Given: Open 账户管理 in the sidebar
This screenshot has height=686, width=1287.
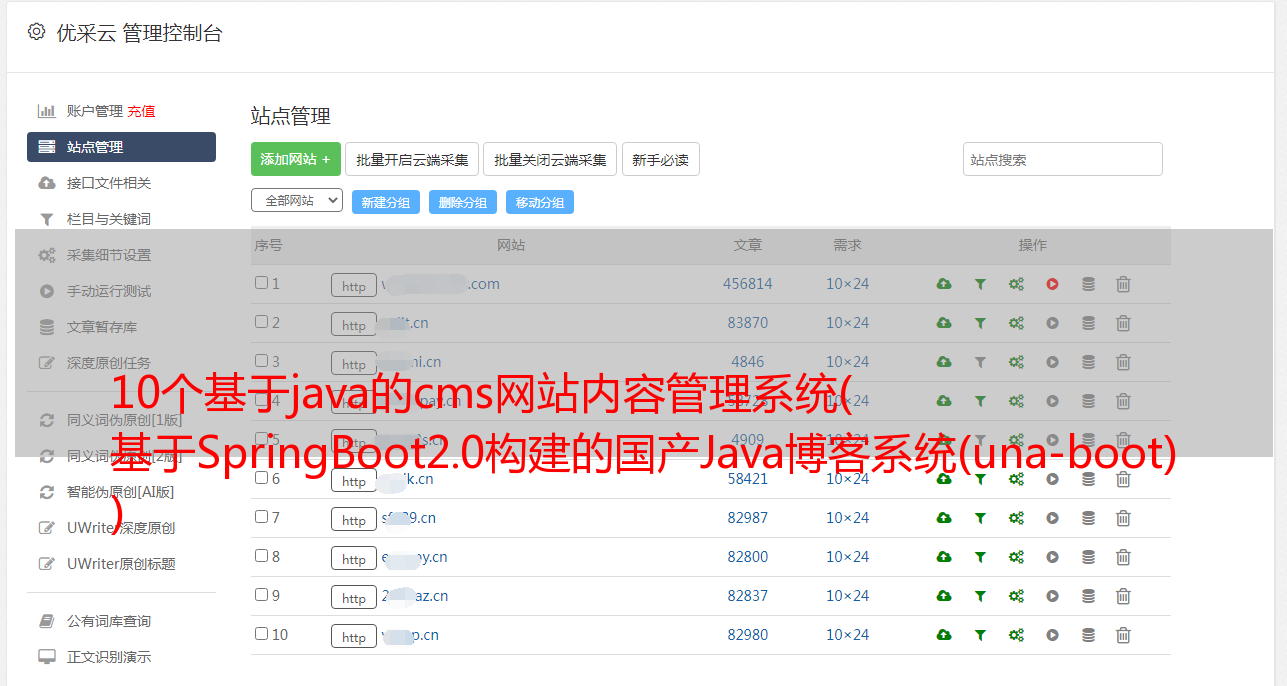Looking at the screenshot, I should pyautogui.click(x=94, y=111).
